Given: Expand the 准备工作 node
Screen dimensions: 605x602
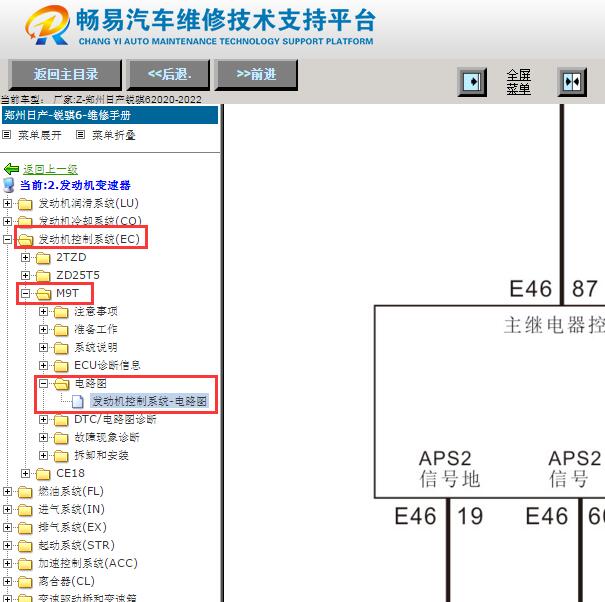Looking at the screenshot, I should (44, 329).
